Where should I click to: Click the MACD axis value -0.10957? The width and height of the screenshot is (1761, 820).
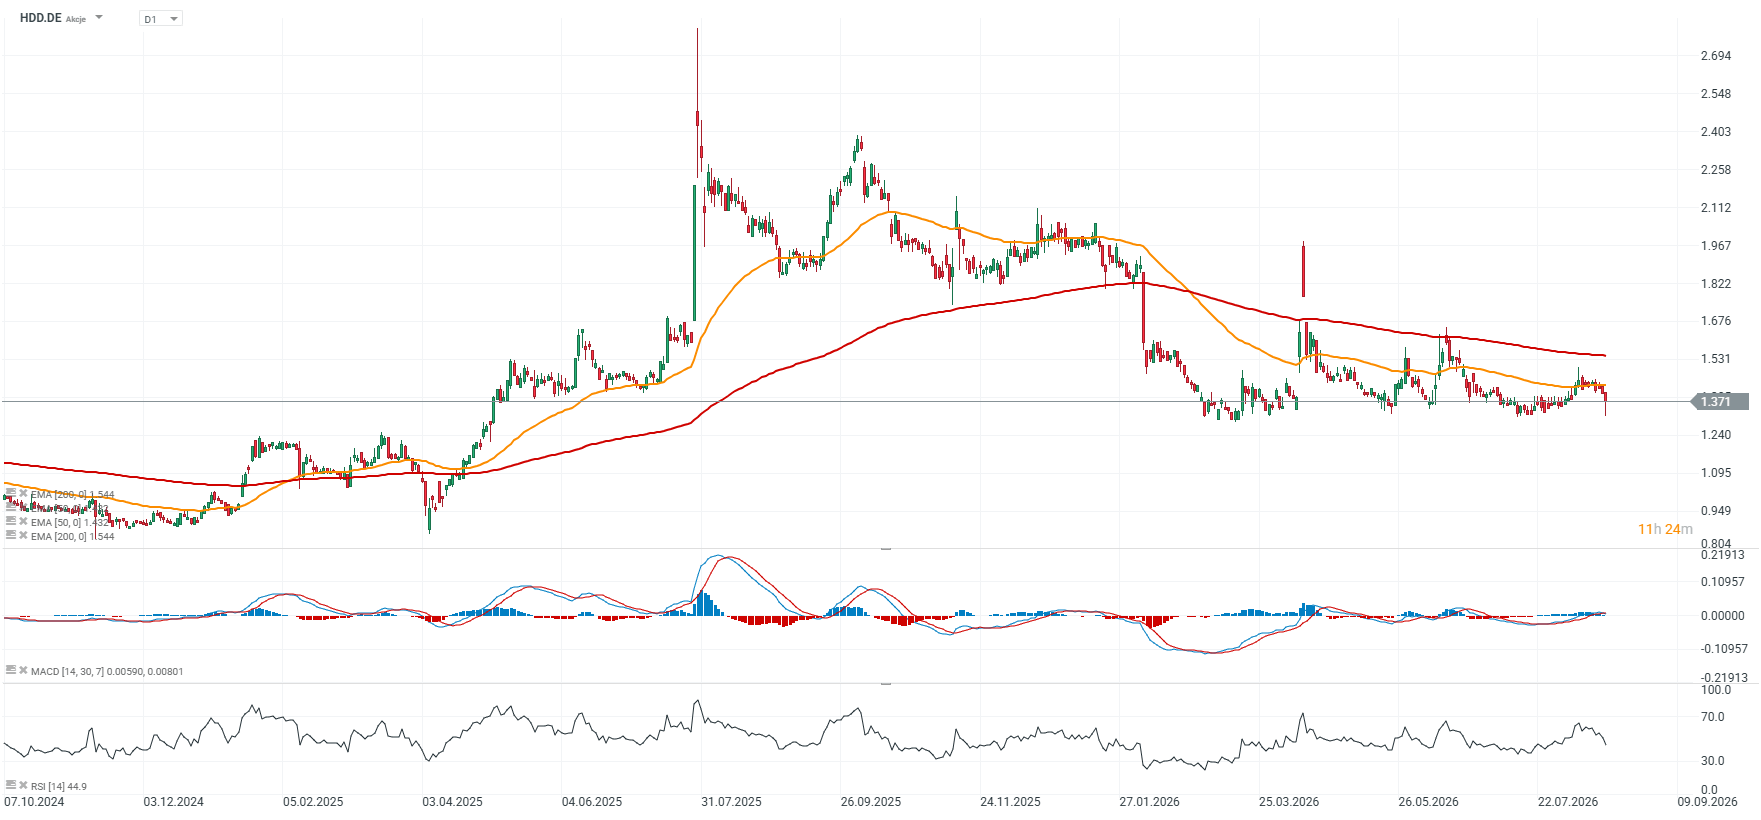coord(1723,649)
